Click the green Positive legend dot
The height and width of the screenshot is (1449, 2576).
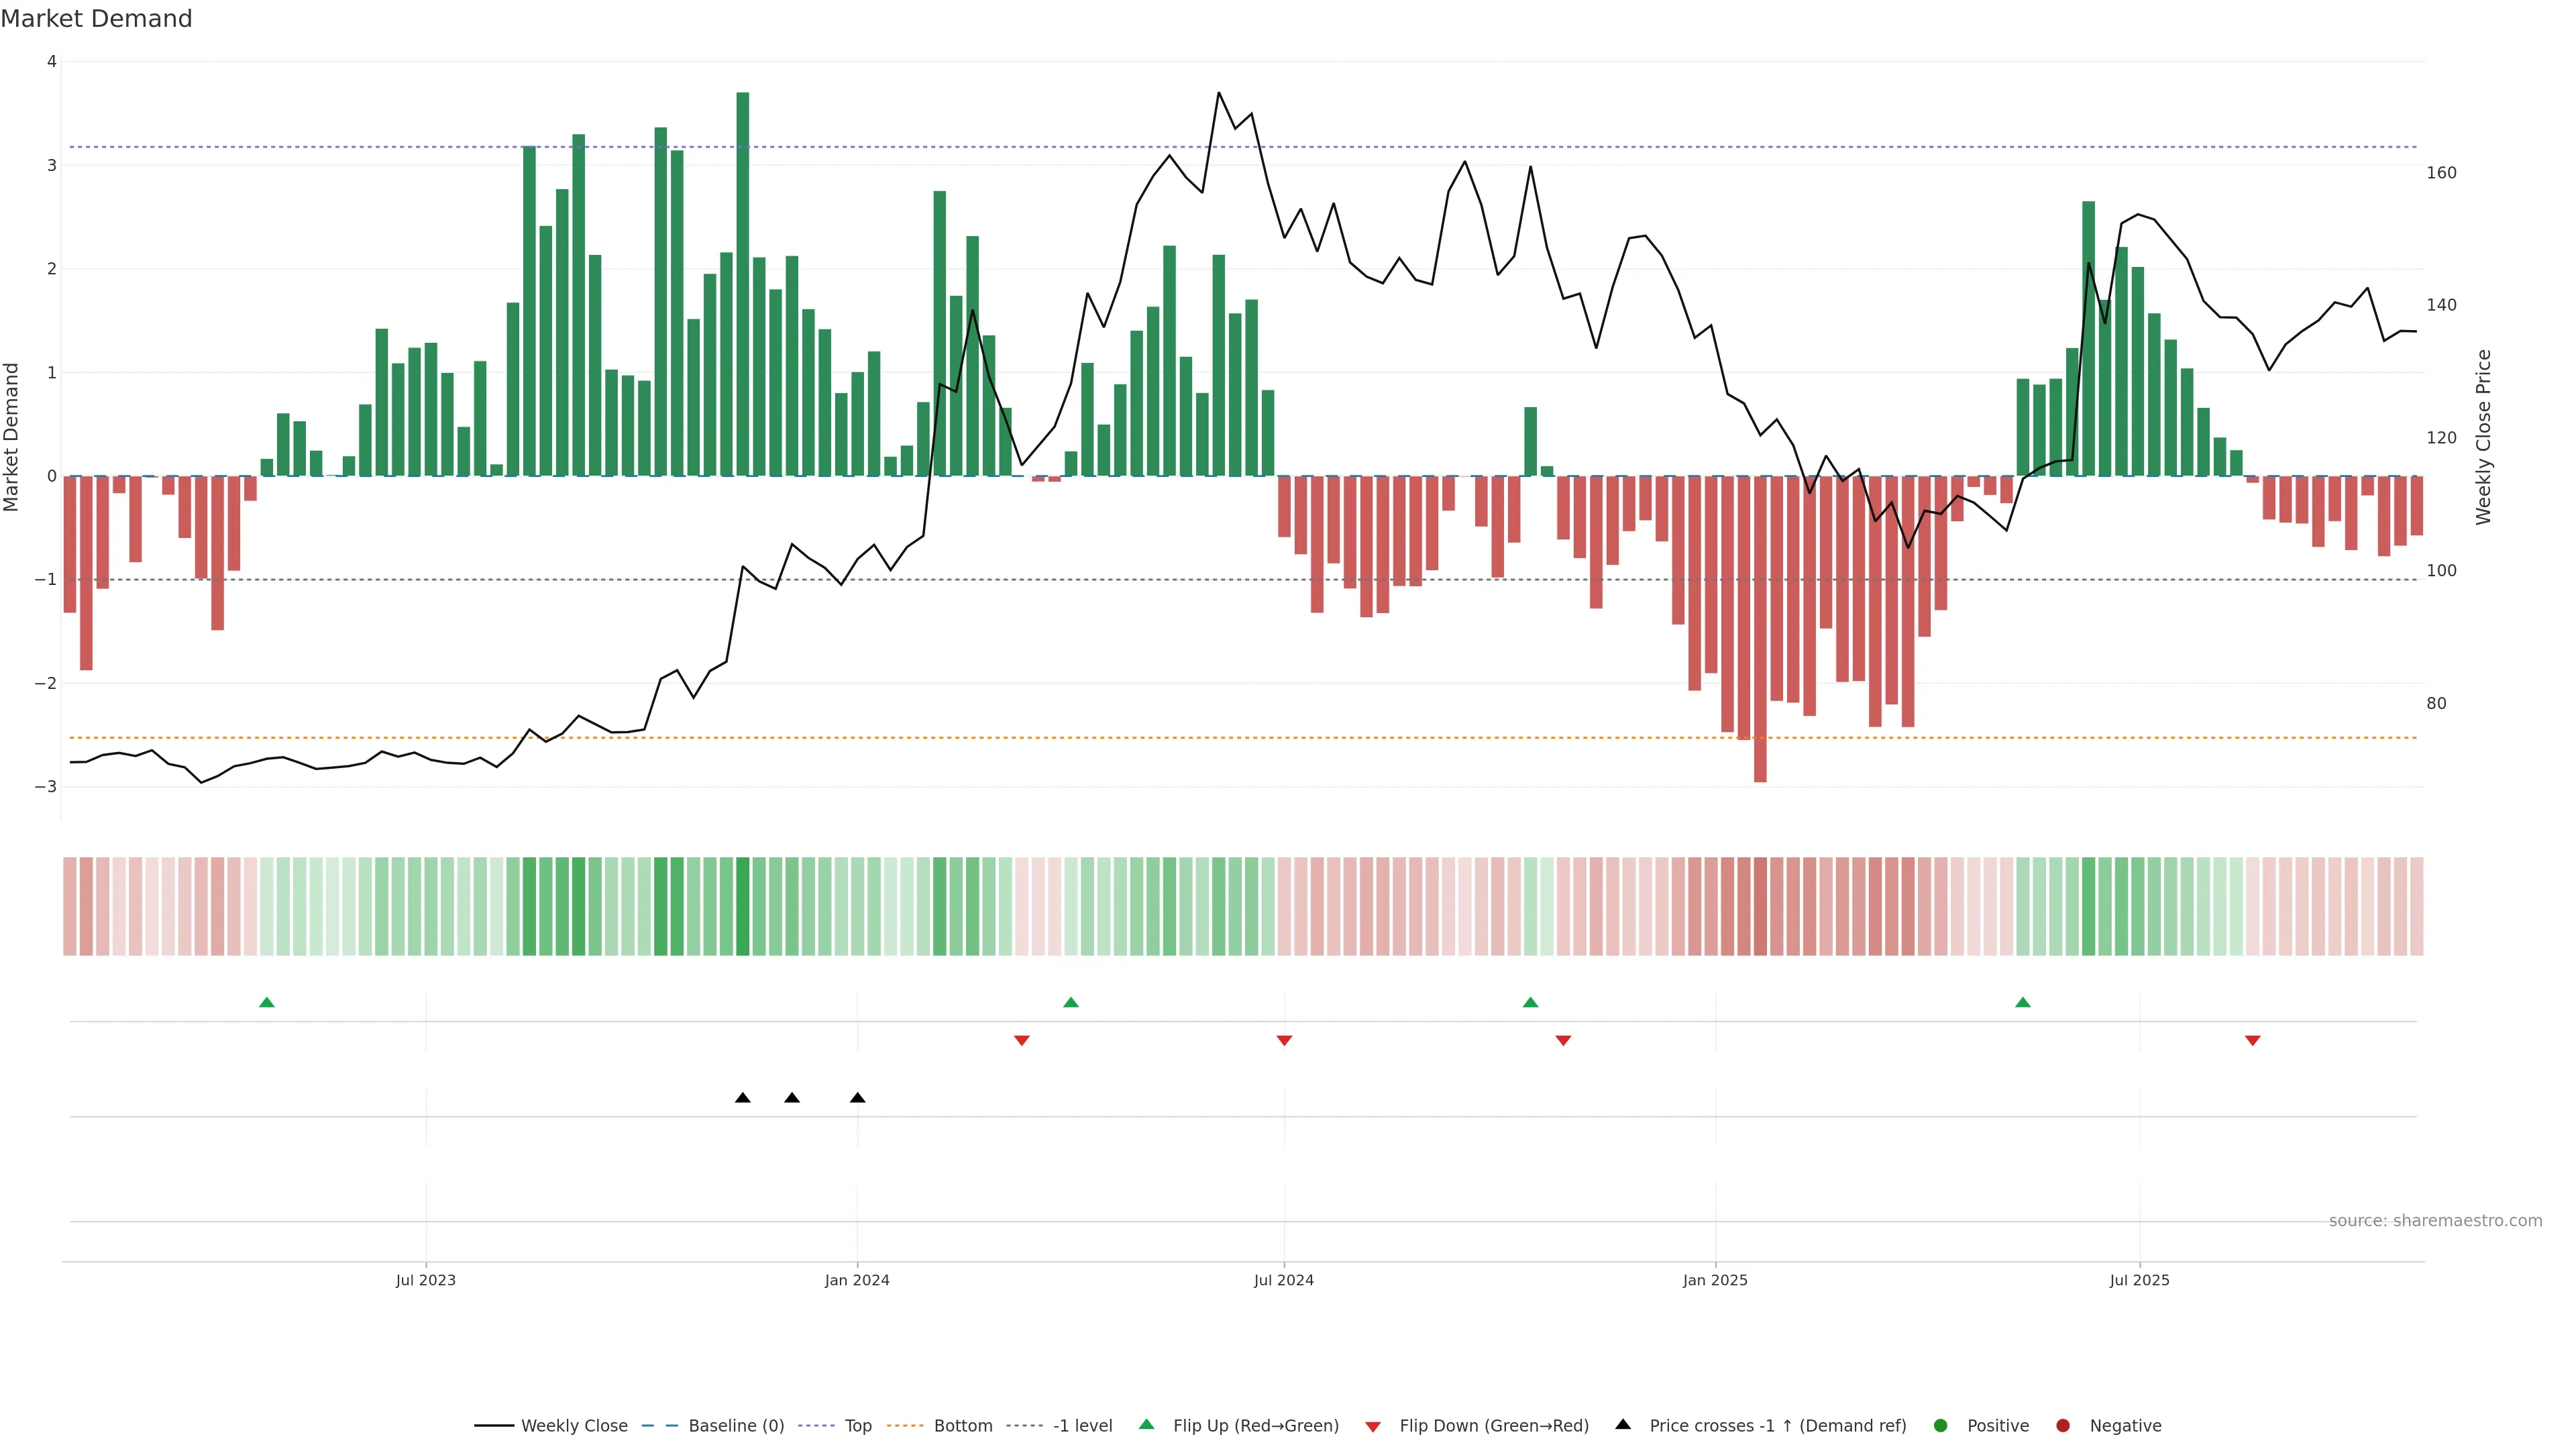[1941, 1426]
